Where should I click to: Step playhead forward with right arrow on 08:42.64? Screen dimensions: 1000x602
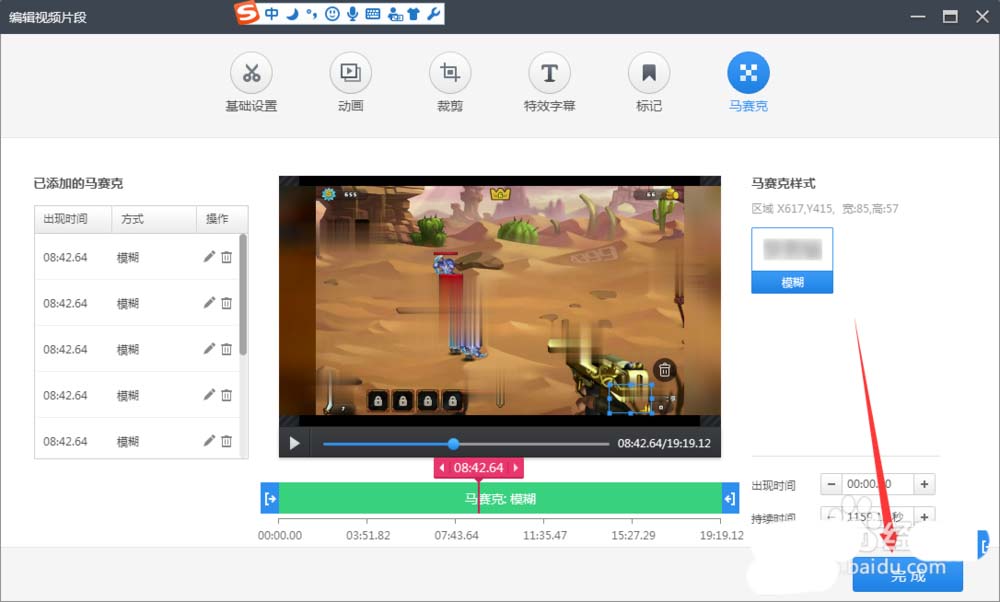click(515, 467)
